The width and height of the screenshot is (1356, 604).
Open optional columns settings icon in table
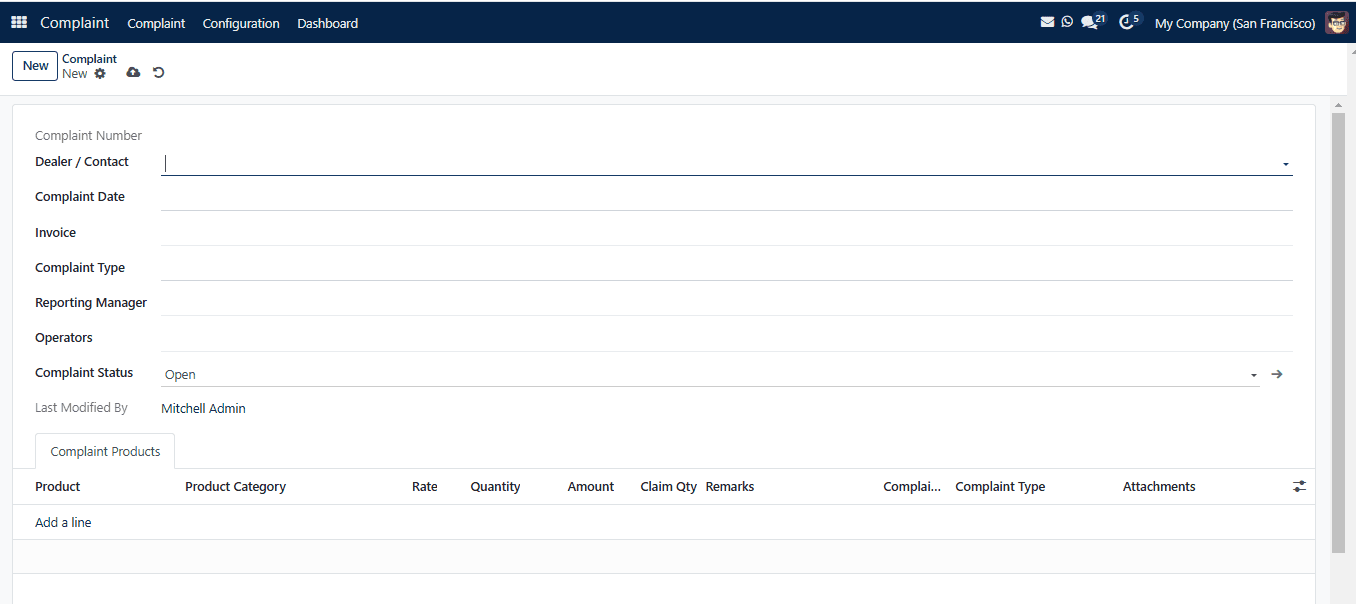point(1299,486)
